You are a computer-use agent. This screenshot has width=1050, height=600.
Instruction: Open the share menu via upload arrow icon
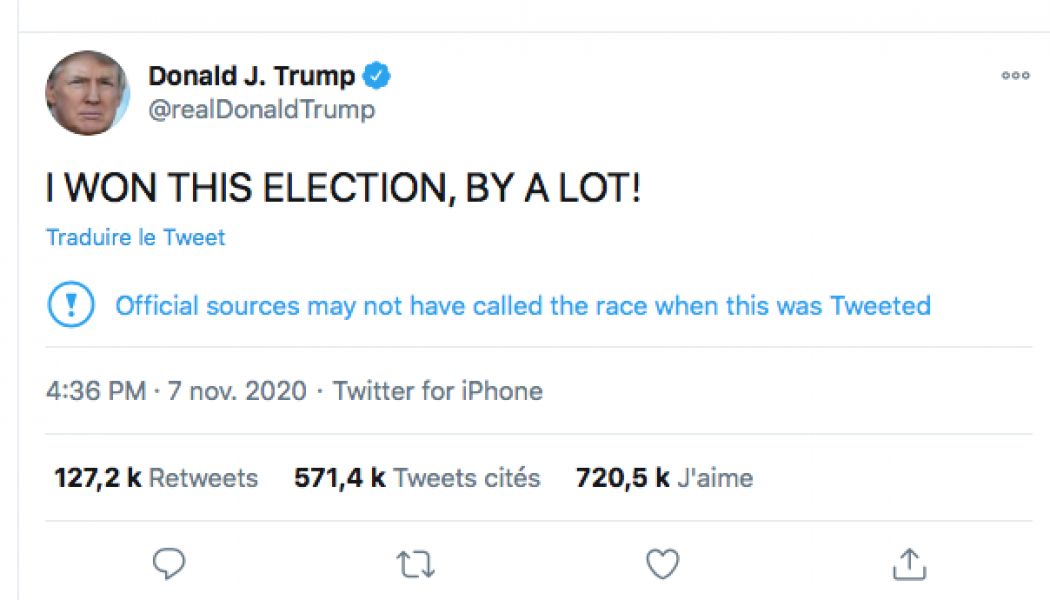click(908, 563)
